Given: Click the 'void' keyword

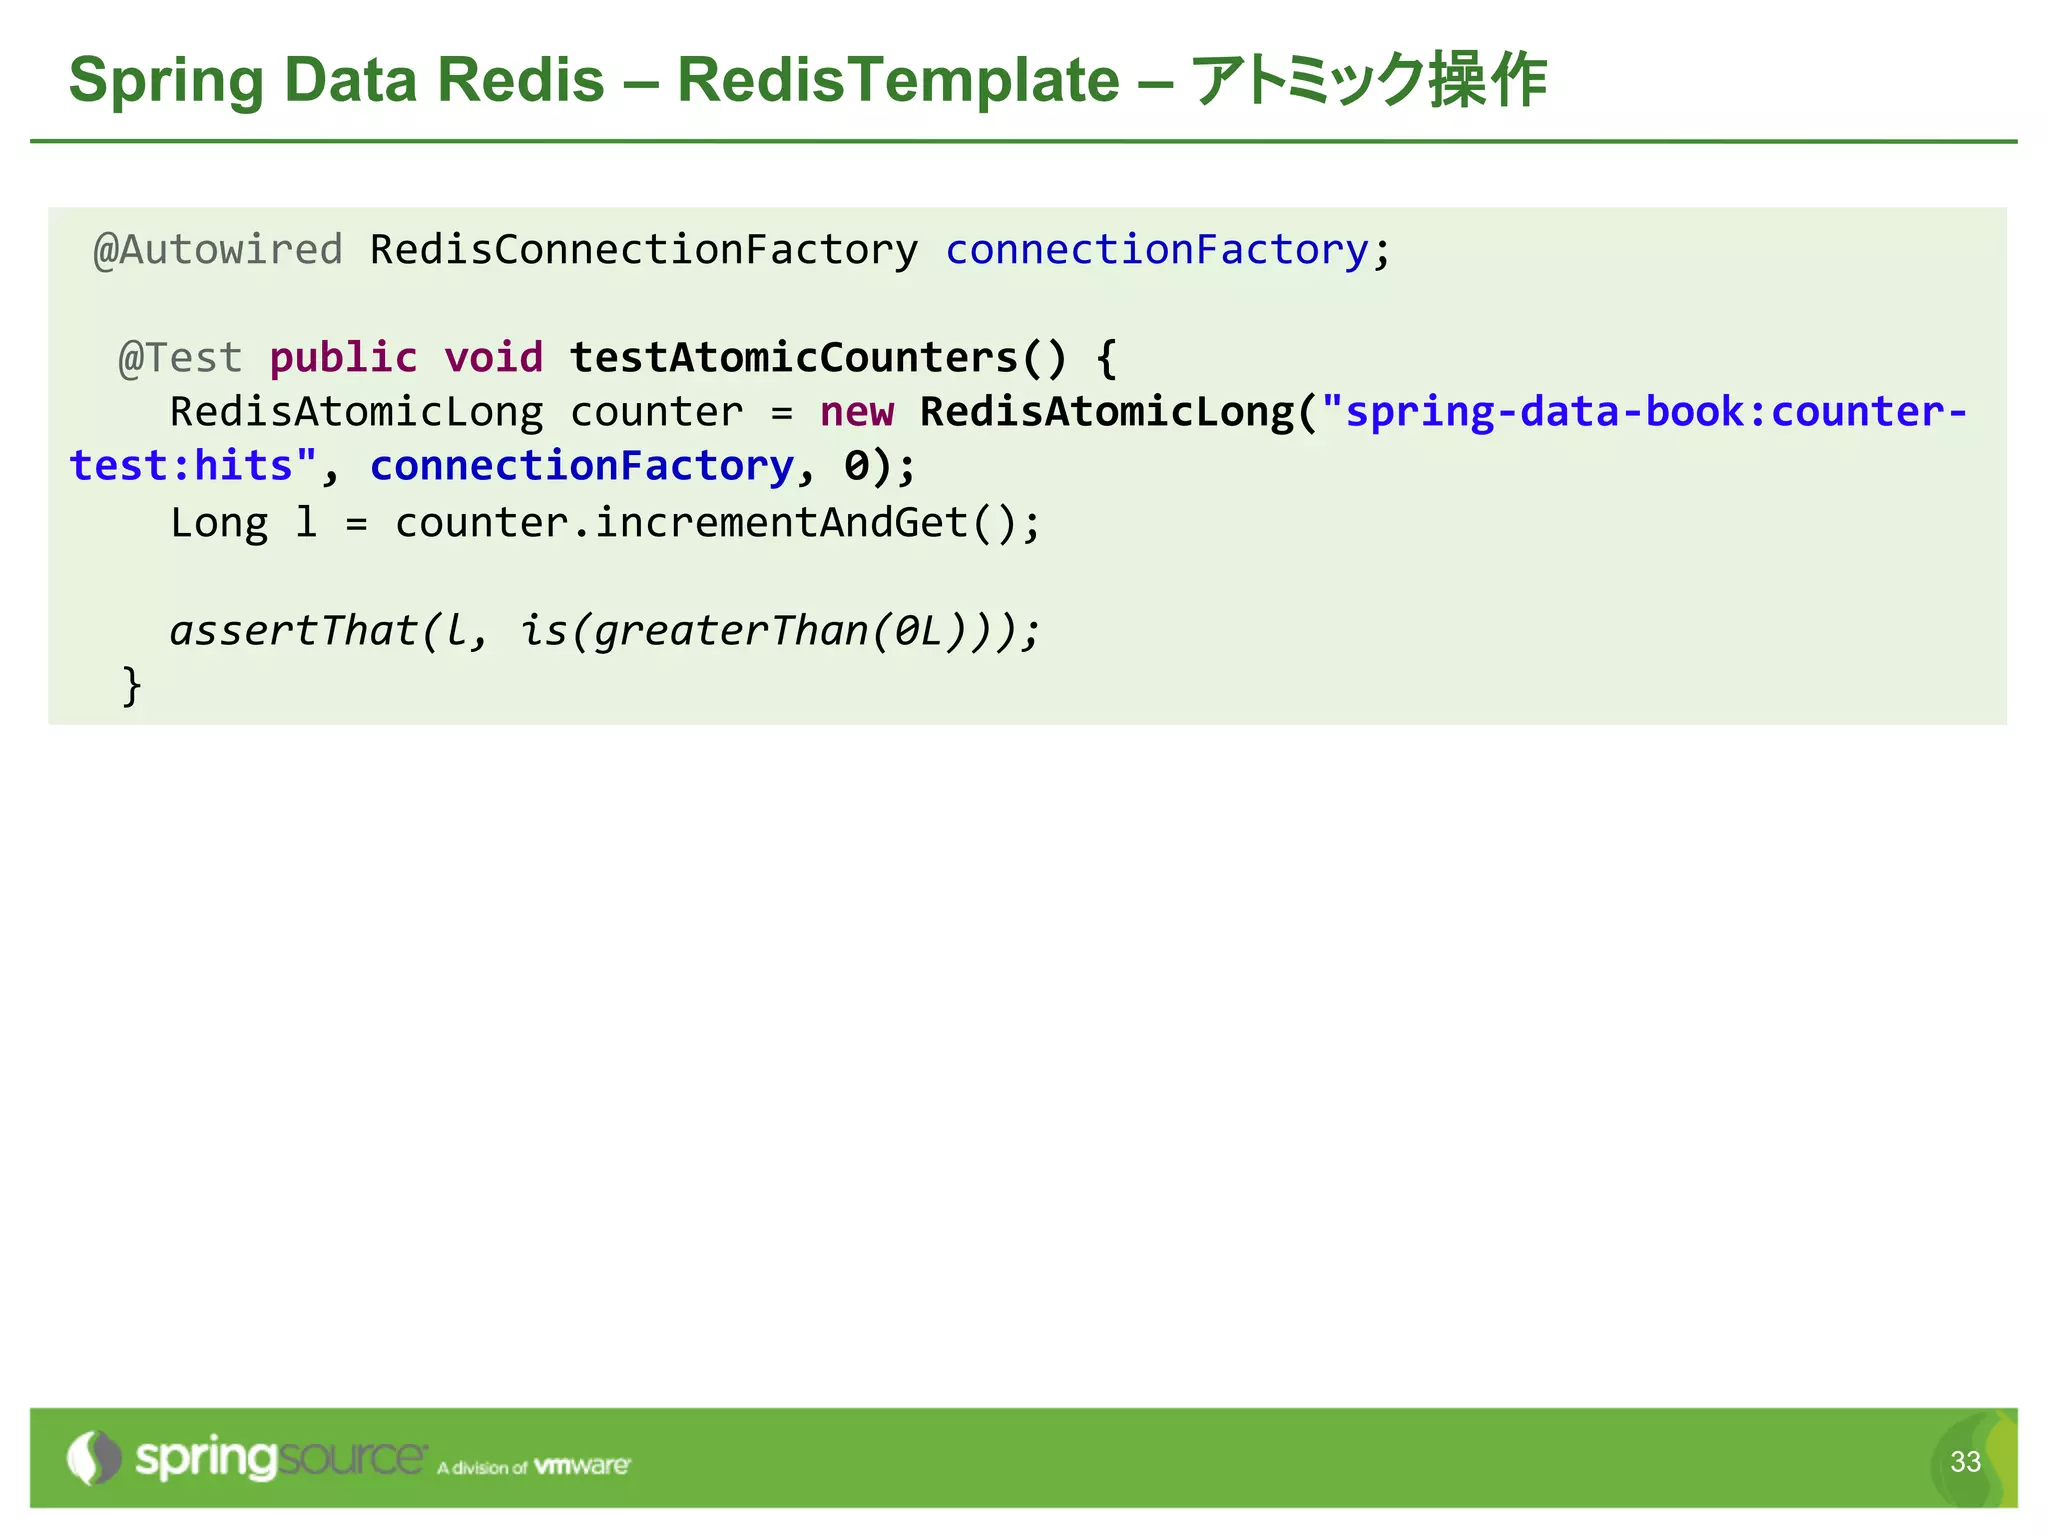Looking at the screenshot, I should point(494,357).
